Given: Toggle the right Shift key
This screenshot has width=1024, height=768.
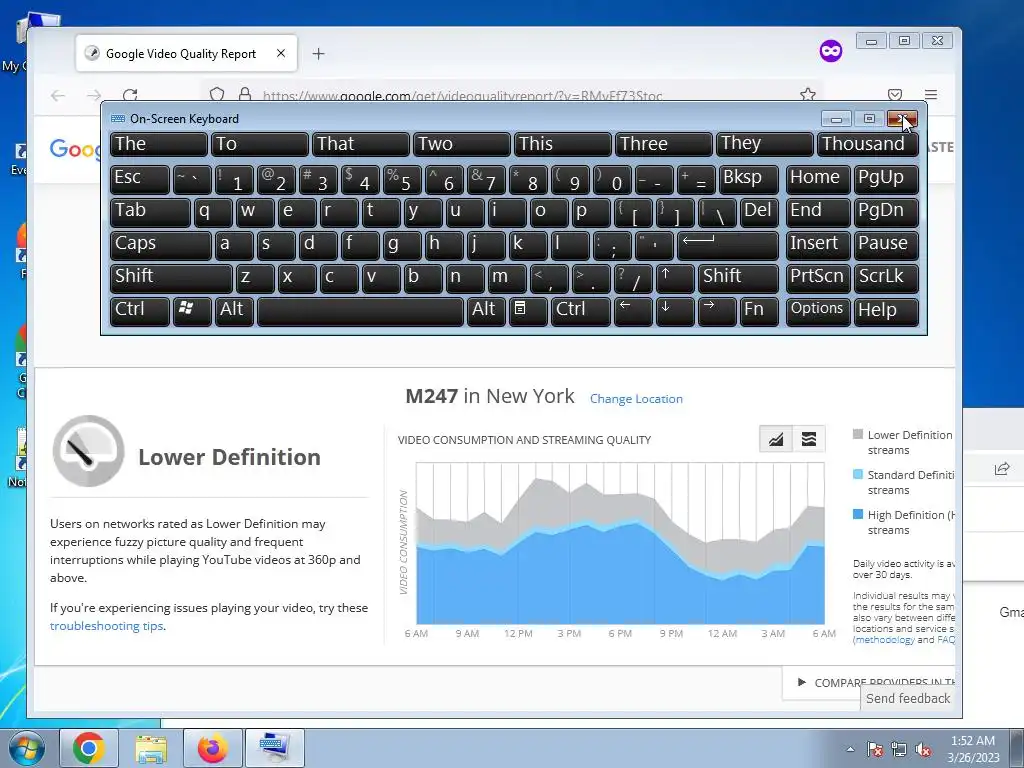Looking at the screenshot, I should coord(738,278).
